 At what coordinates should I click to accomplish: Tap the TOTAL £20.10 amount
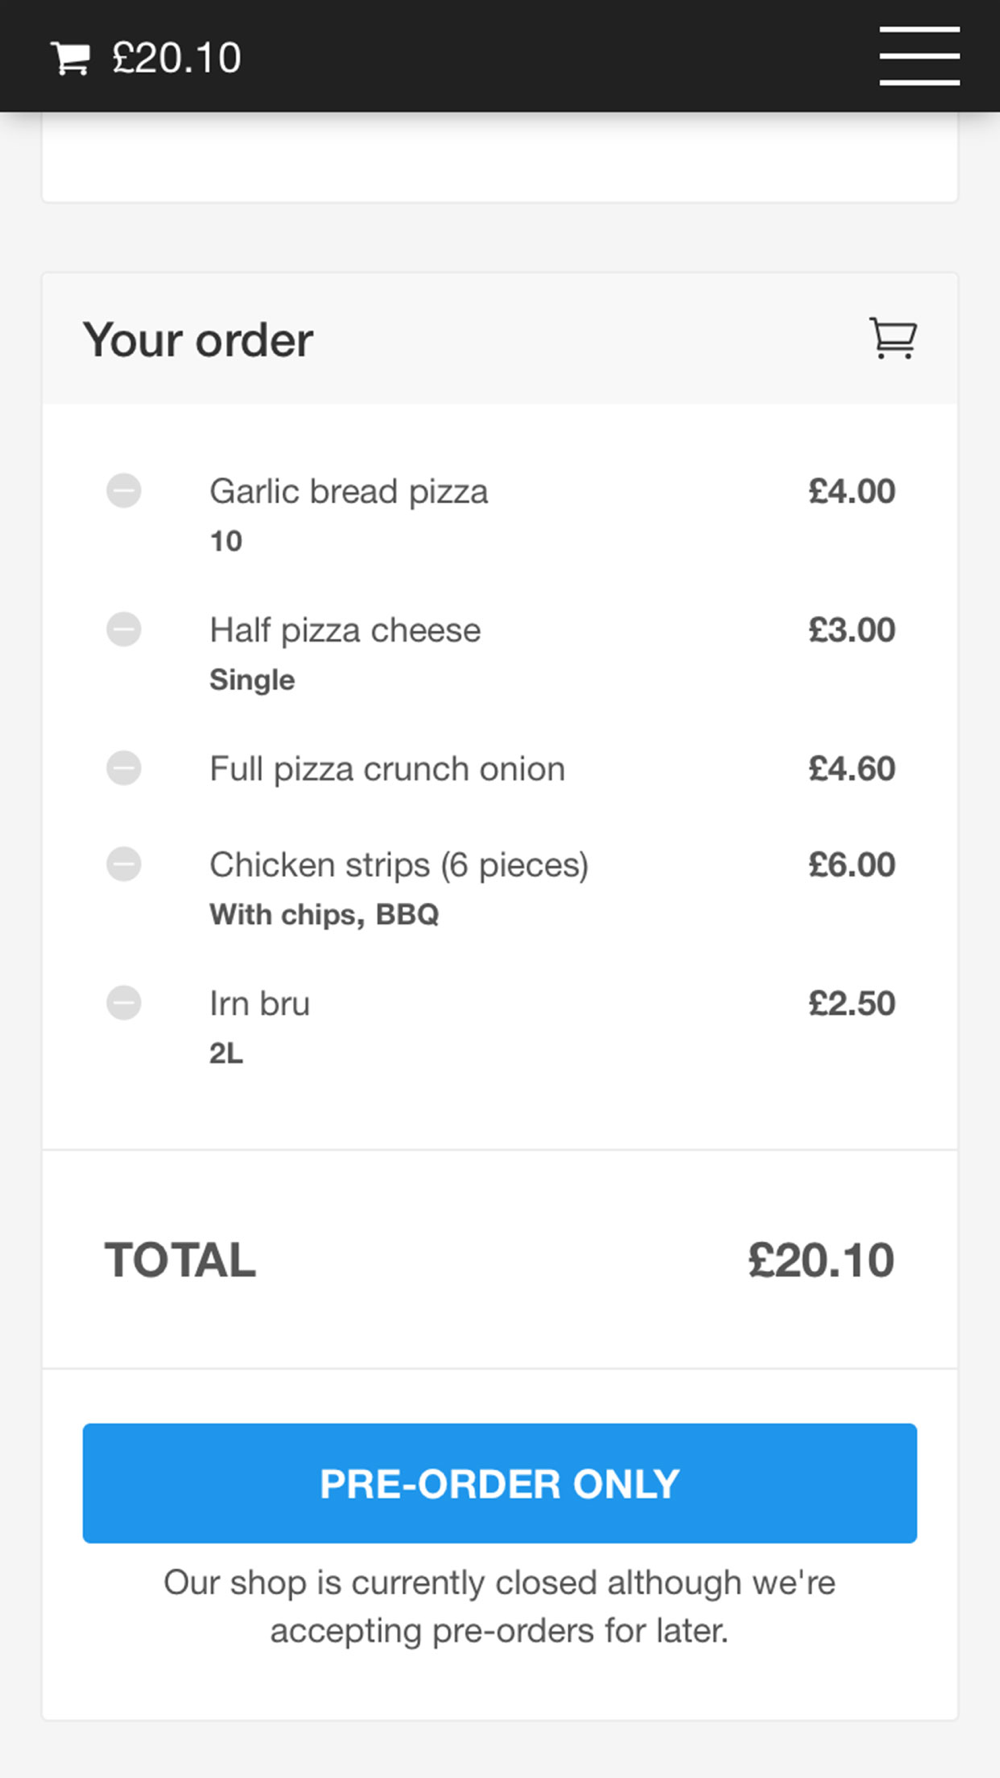tap(820, 1260)
